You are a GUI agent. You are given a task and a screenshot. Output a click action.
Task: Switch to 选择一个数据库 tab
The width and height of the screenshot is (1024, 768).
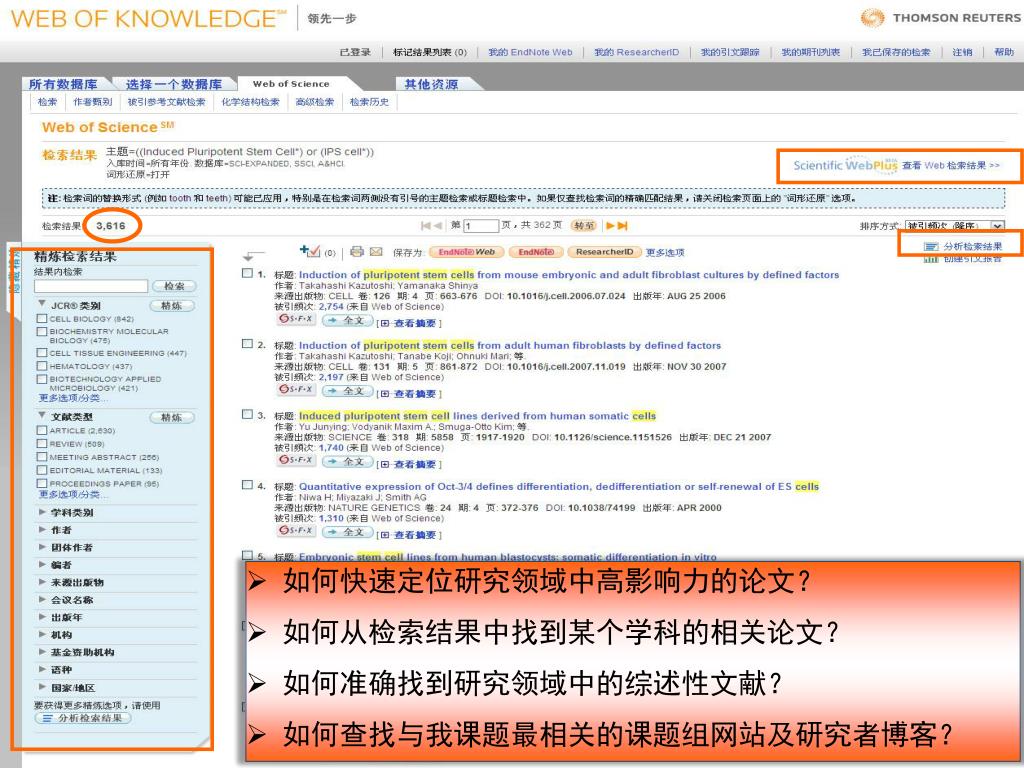(174, 84)
